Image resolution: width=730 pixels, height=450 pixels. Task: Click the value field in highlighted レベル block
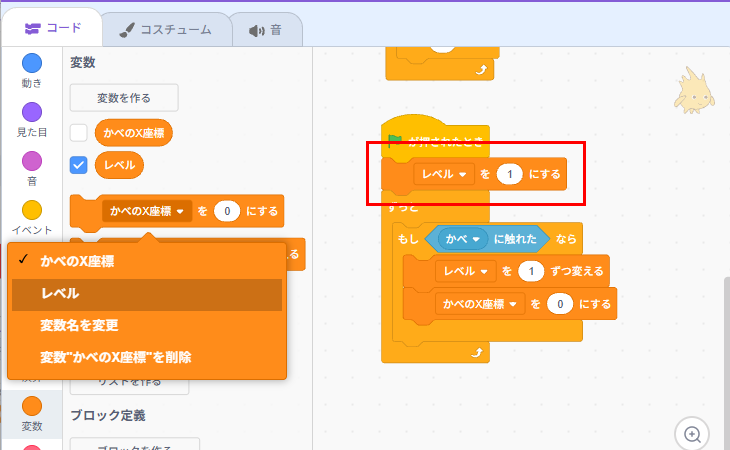coord(509,175)
